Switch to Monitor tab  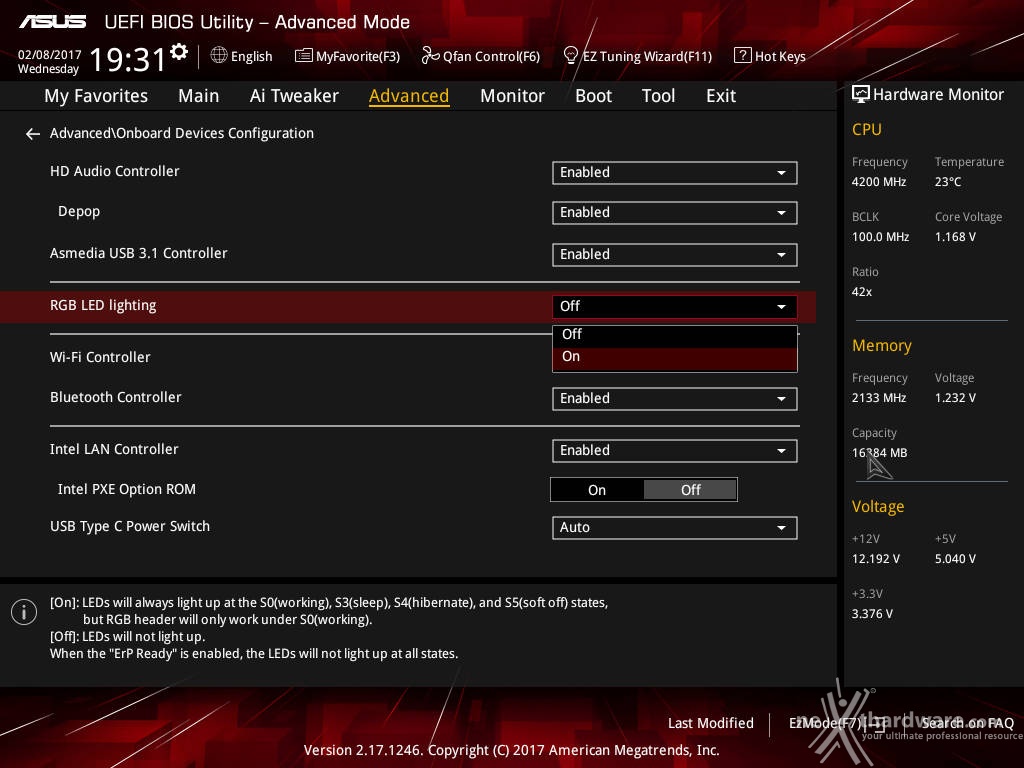point(512,96)
